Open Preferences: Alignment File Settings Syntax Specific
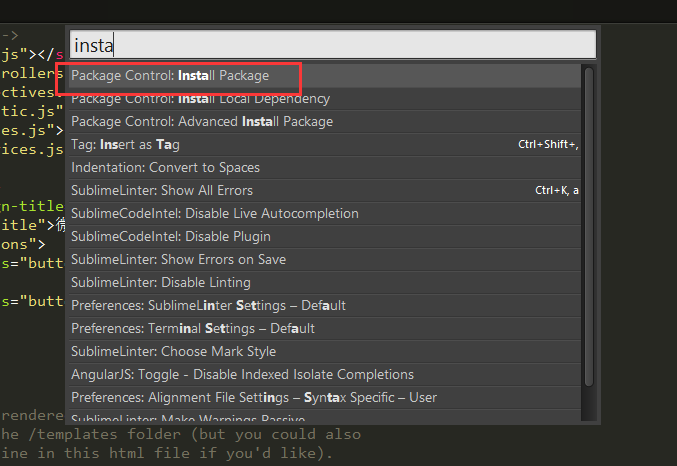The width and height of the screenshot is (677, 466). click(325, 397)
